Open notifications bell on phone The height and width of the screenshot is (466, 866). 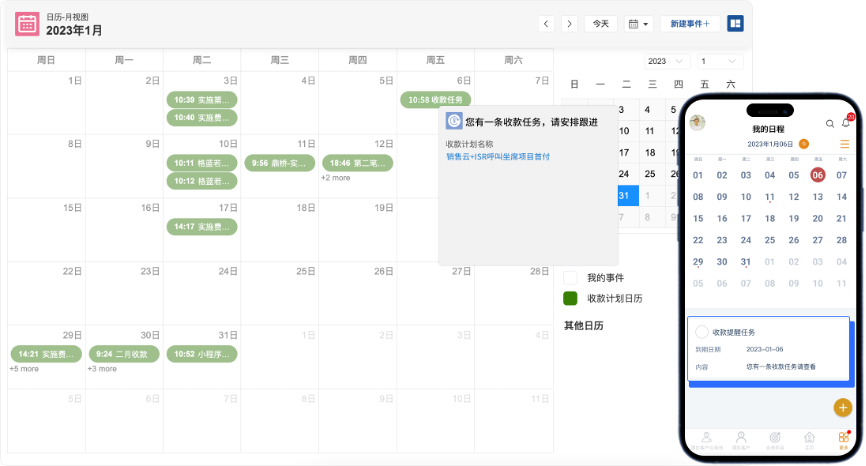coord(845,123)
